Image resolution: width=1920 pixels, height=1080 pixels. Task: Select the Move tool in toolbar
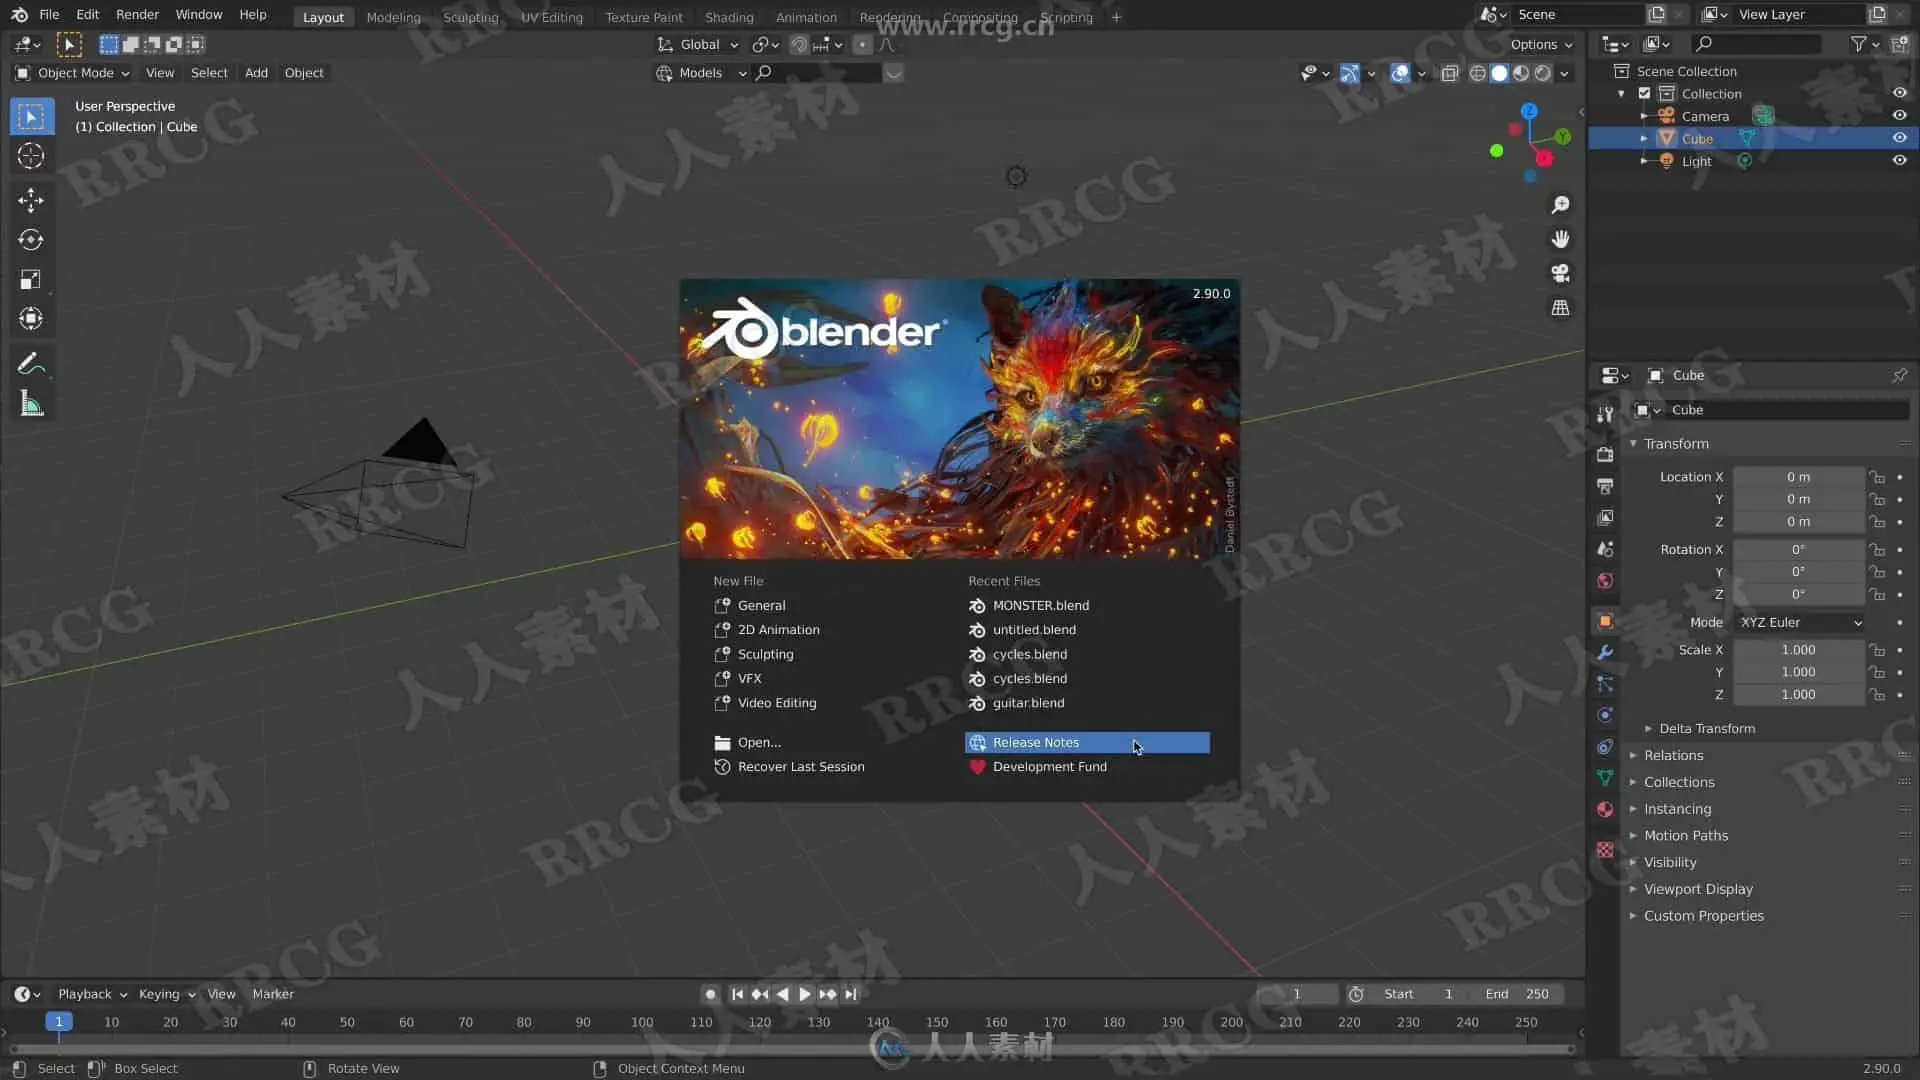pyautogui.click(x=31, y=200)
